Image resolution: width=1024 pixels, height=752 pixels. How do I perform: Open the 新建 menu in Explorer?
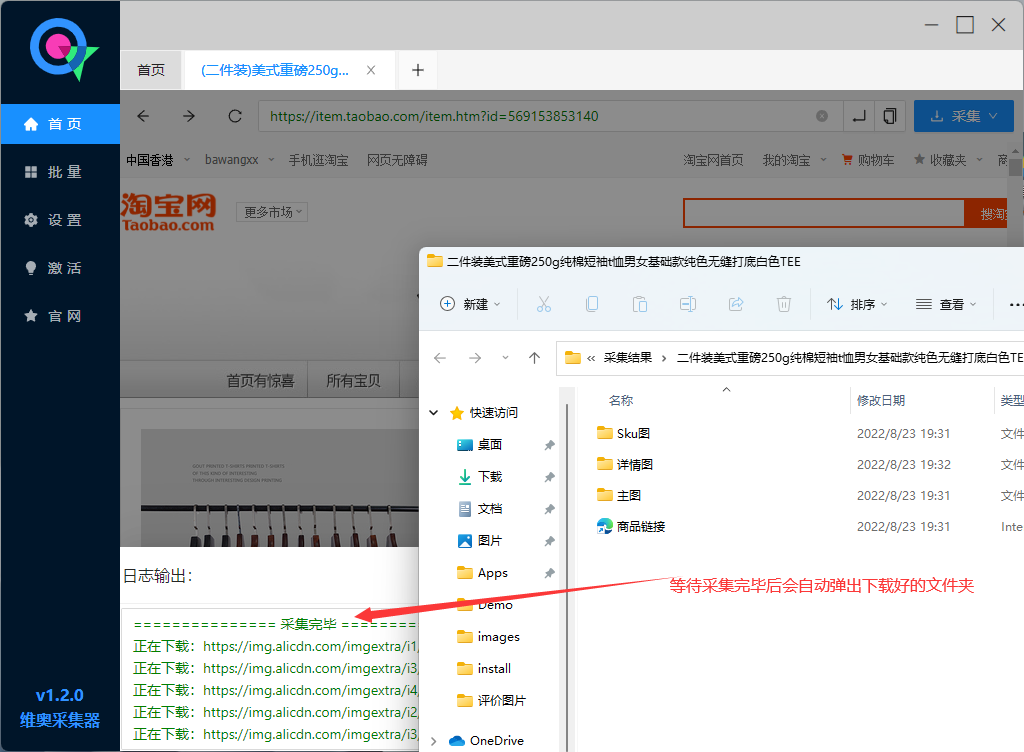pyautogui.click(x=470, y=304)
